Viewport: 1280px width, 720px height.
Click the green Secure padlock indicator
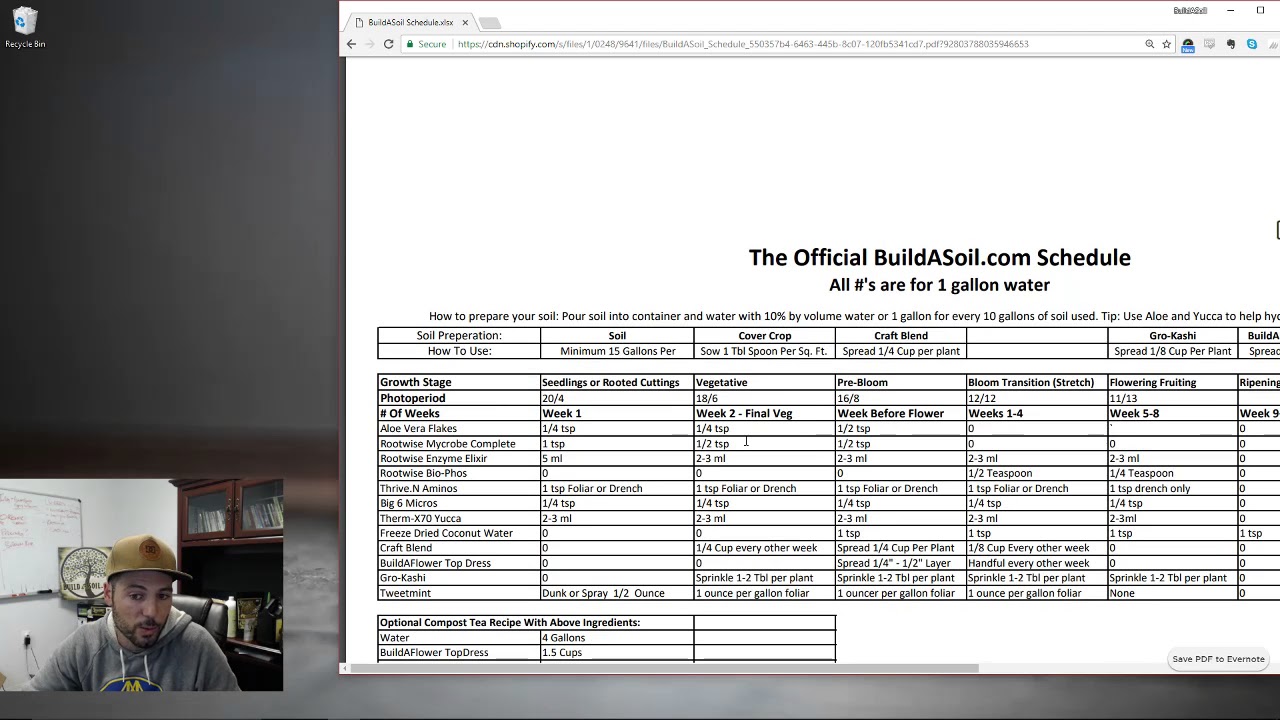click(x=427, y=44)
